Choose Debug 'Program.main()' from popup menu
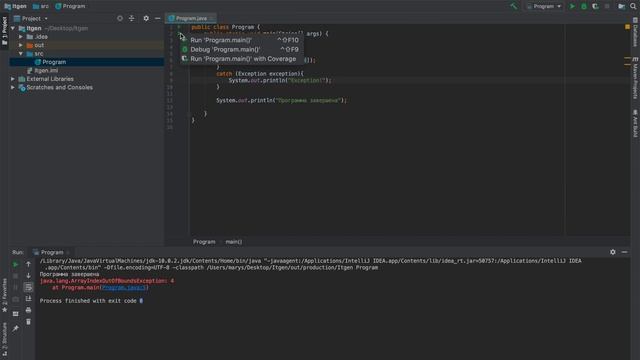The image size is (640, 360). [x=242, y=49]
